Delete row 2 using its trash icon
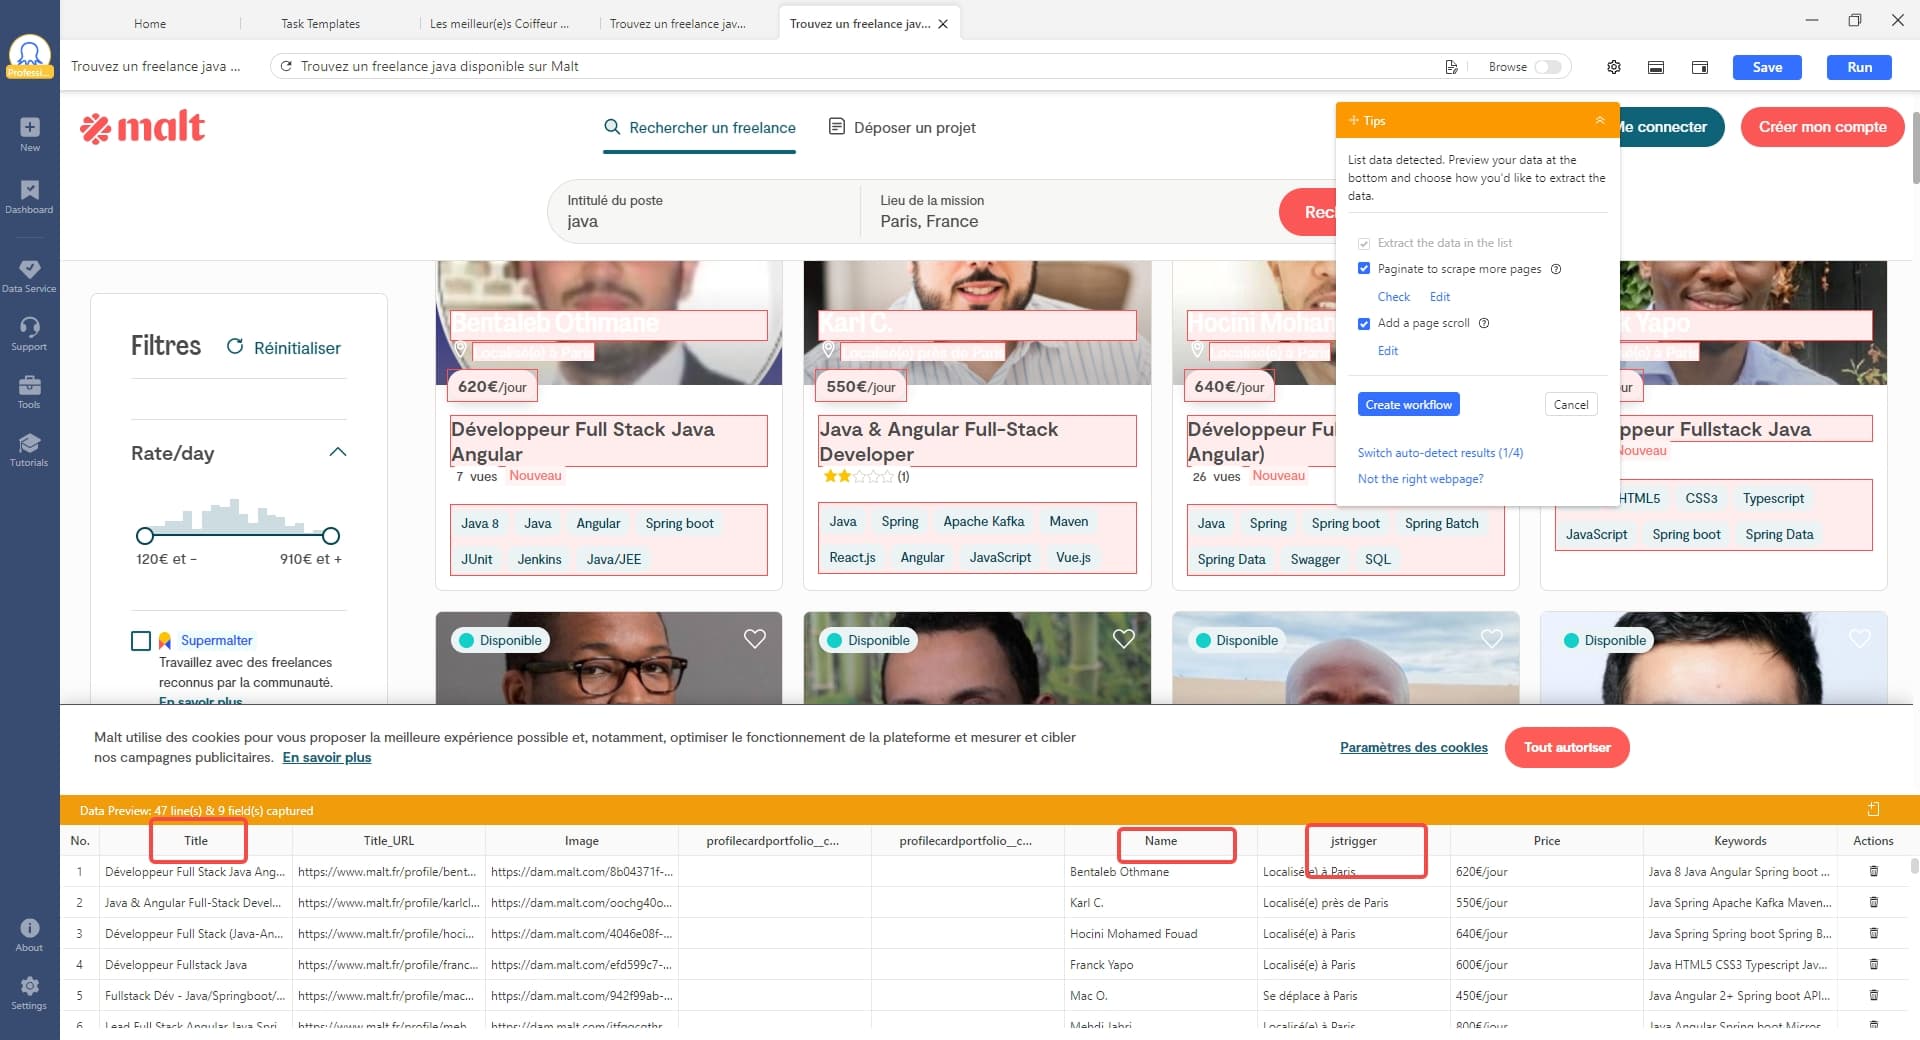Screen dimensions: 1920x1040 pos(1874,902)
